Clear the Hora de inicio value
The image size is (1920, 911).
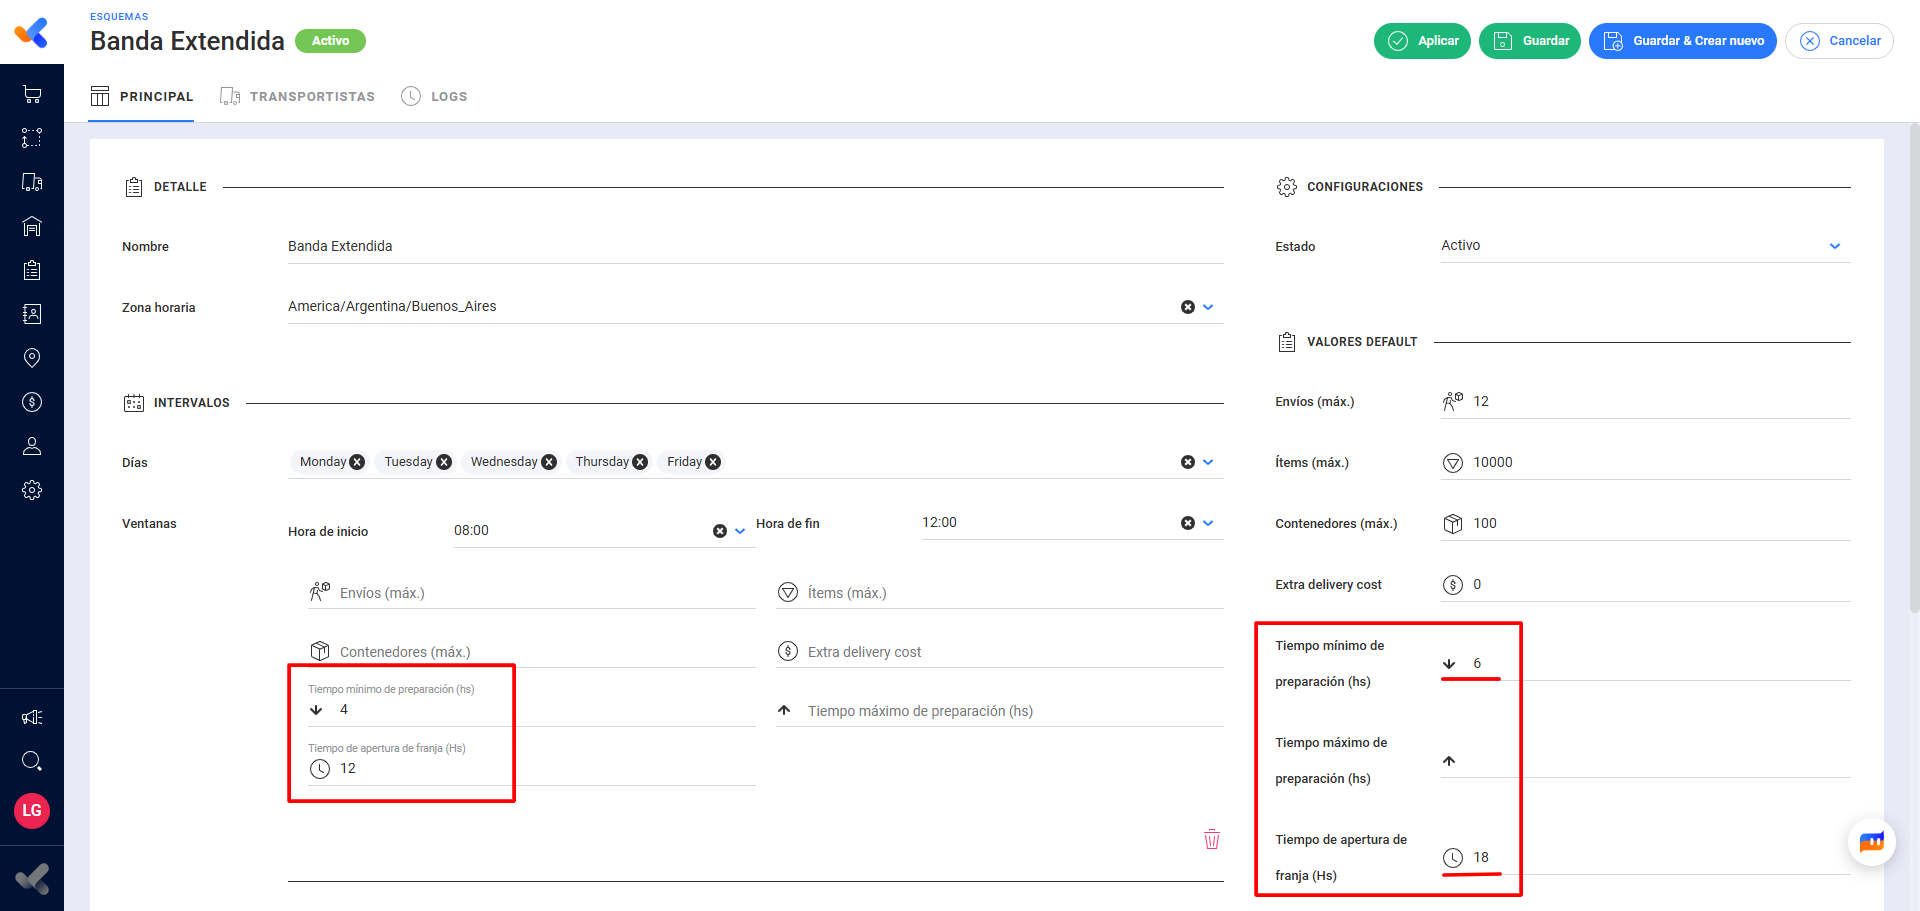point(720,531)
